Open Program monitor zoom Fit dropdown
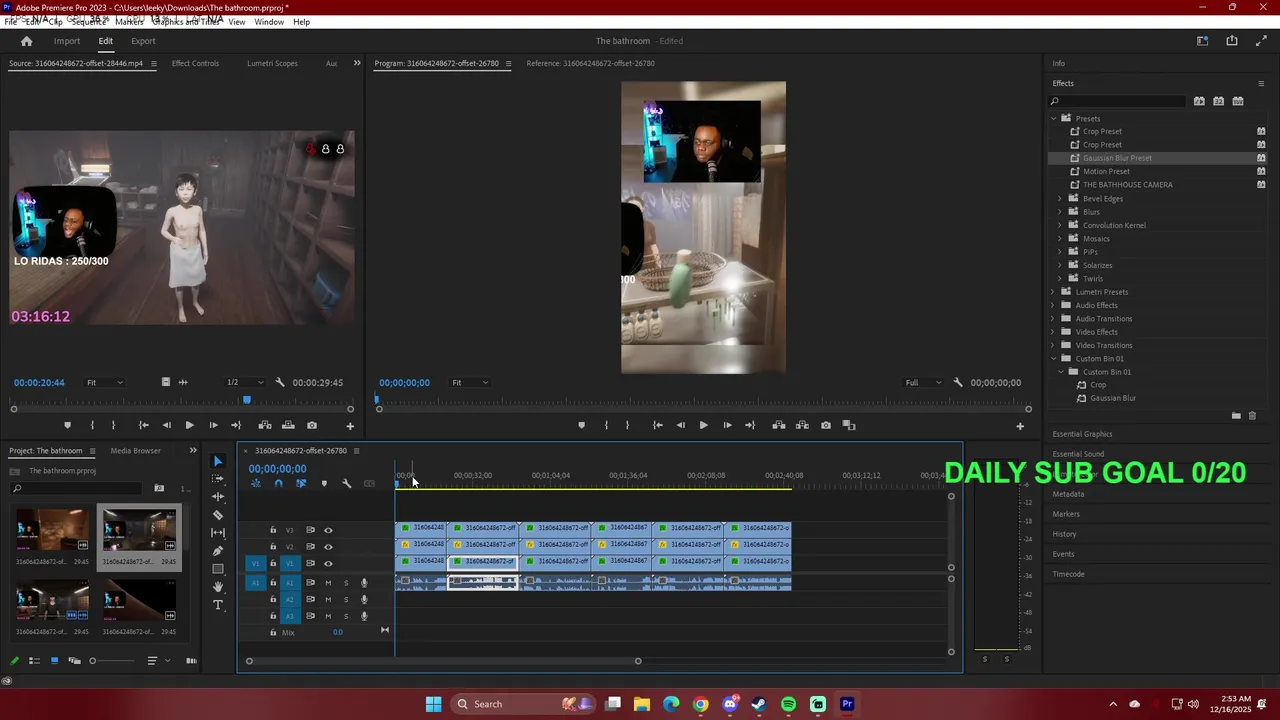 470,382
